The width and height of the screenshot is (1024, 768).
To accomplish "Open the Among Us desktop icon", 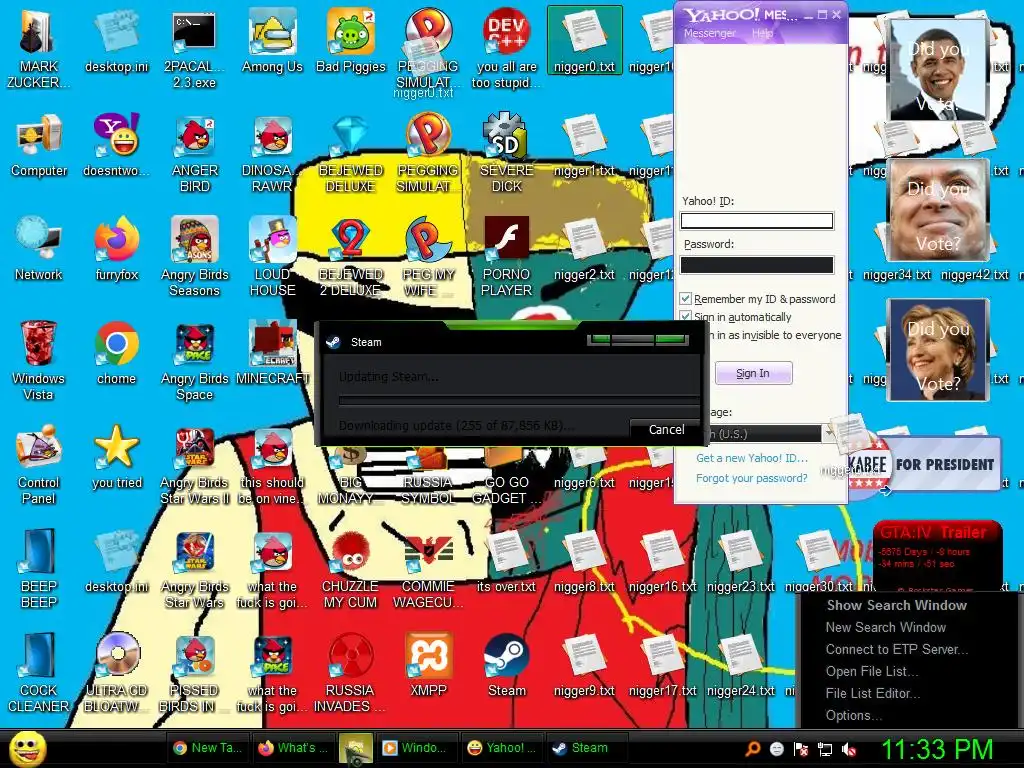I will click(x=272, y=42).
